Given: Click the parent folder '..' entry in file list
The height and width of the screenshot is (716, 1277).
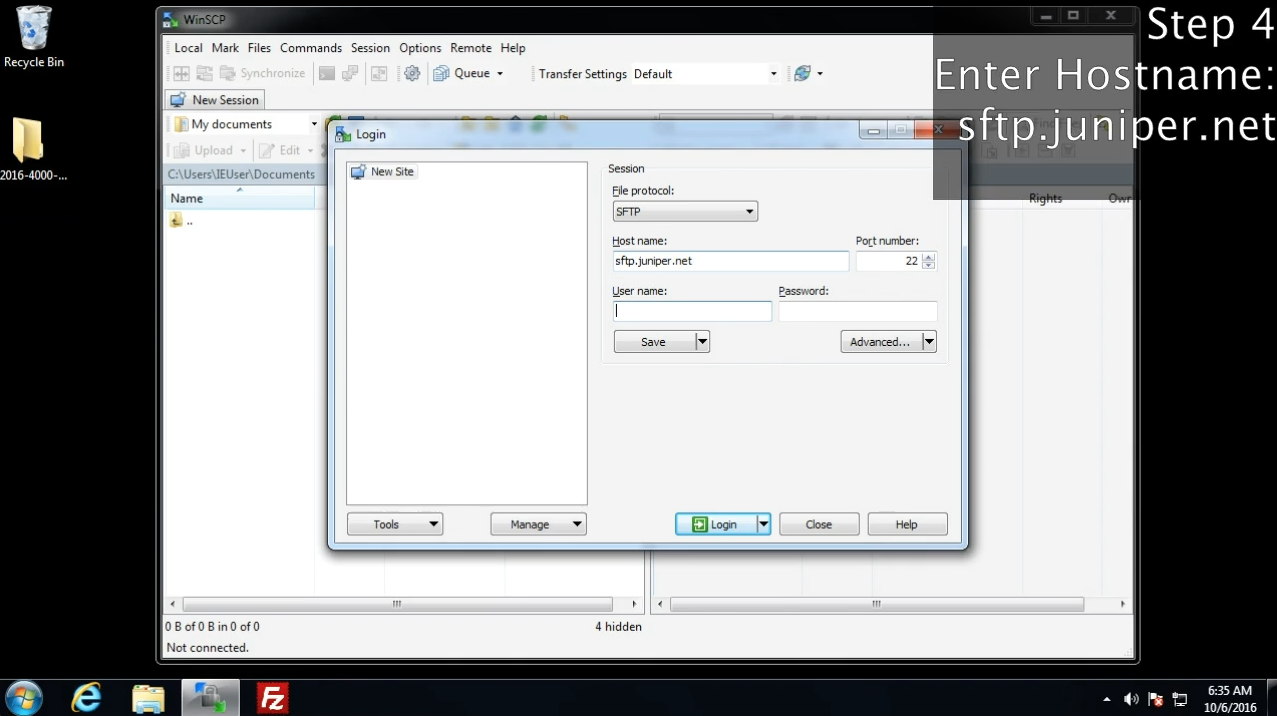Looking at the screenshot, I should [x=181, y=221].
